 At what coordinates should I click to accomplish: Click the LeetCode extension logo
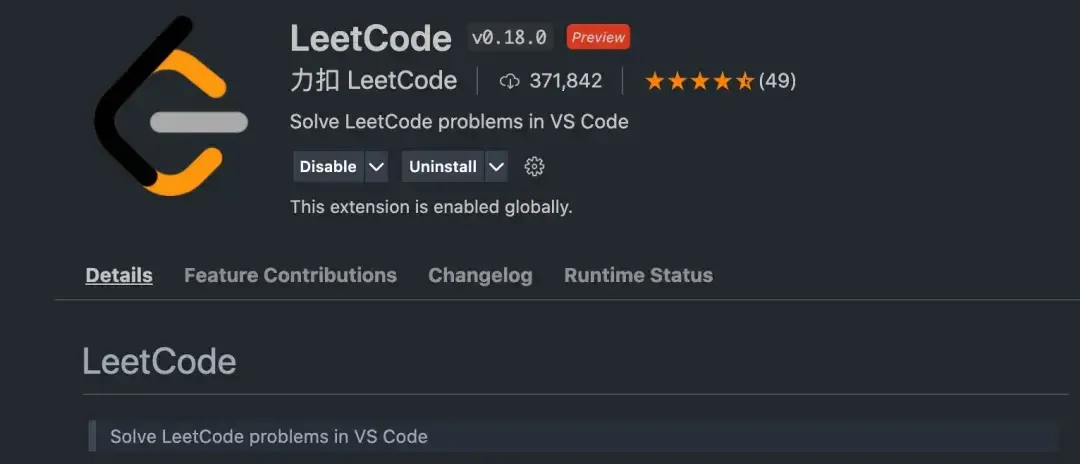point(170,106)
